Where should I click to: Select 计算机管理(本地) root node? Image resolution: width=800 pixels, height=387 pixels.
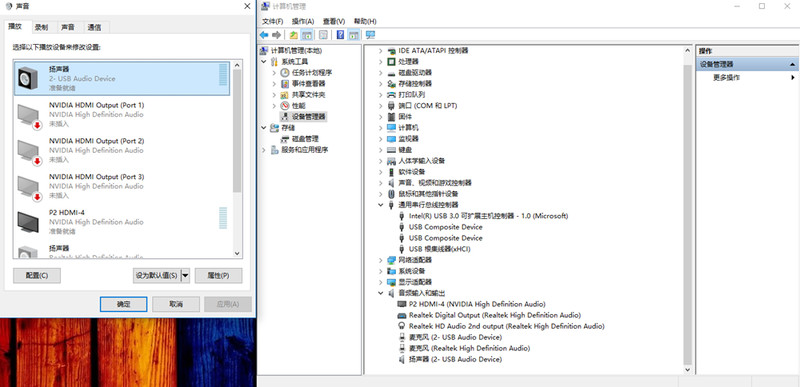tap(296, 50)
